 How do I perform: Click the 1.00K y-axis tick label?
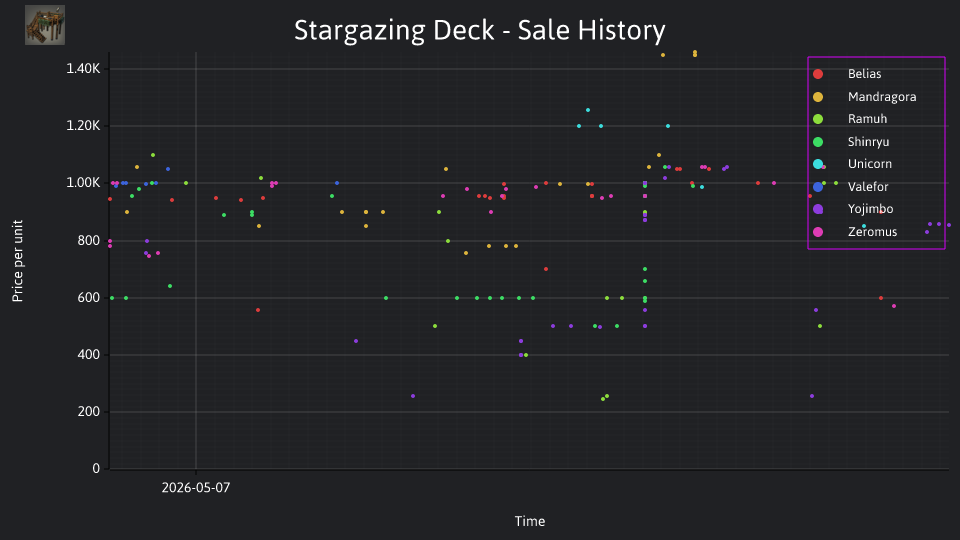click(x=83, y=183)
